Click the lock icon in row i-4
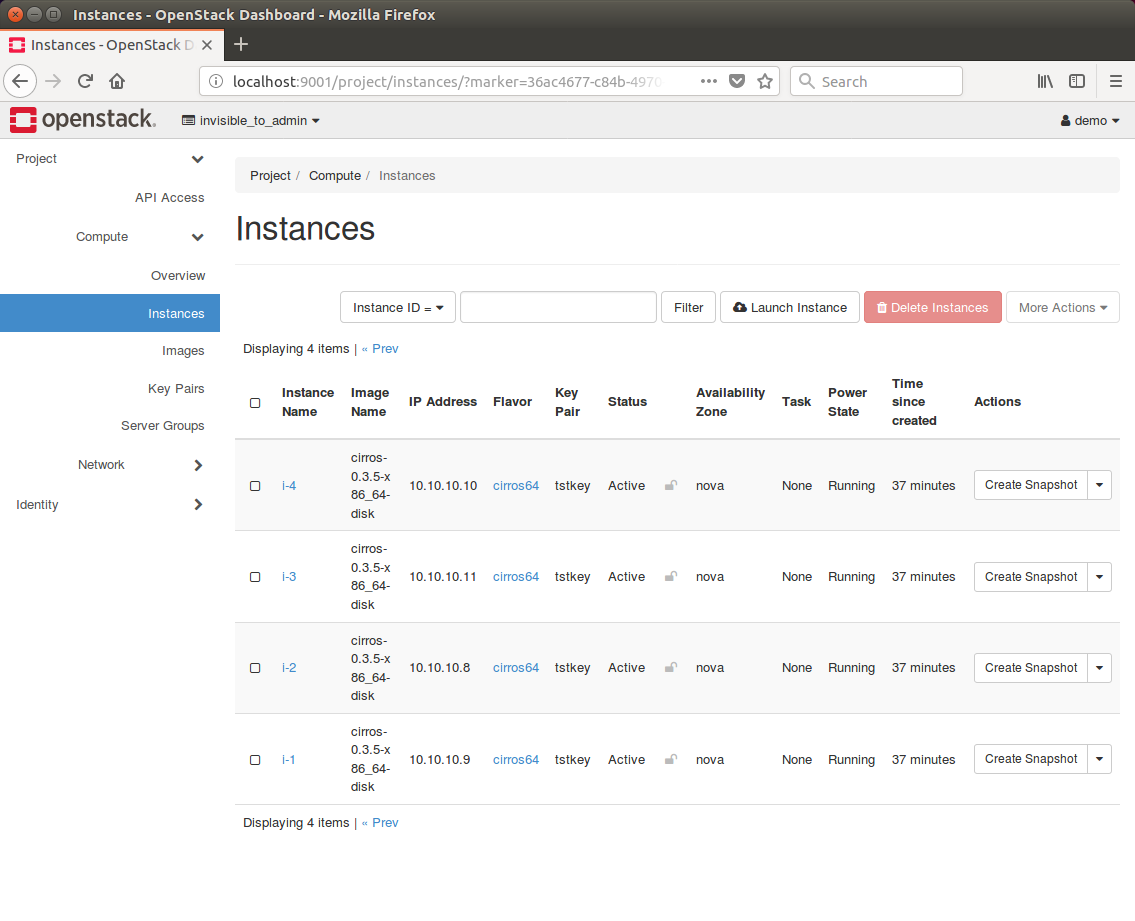Screen dimensions: 1135x921 [x=671, y=485]
